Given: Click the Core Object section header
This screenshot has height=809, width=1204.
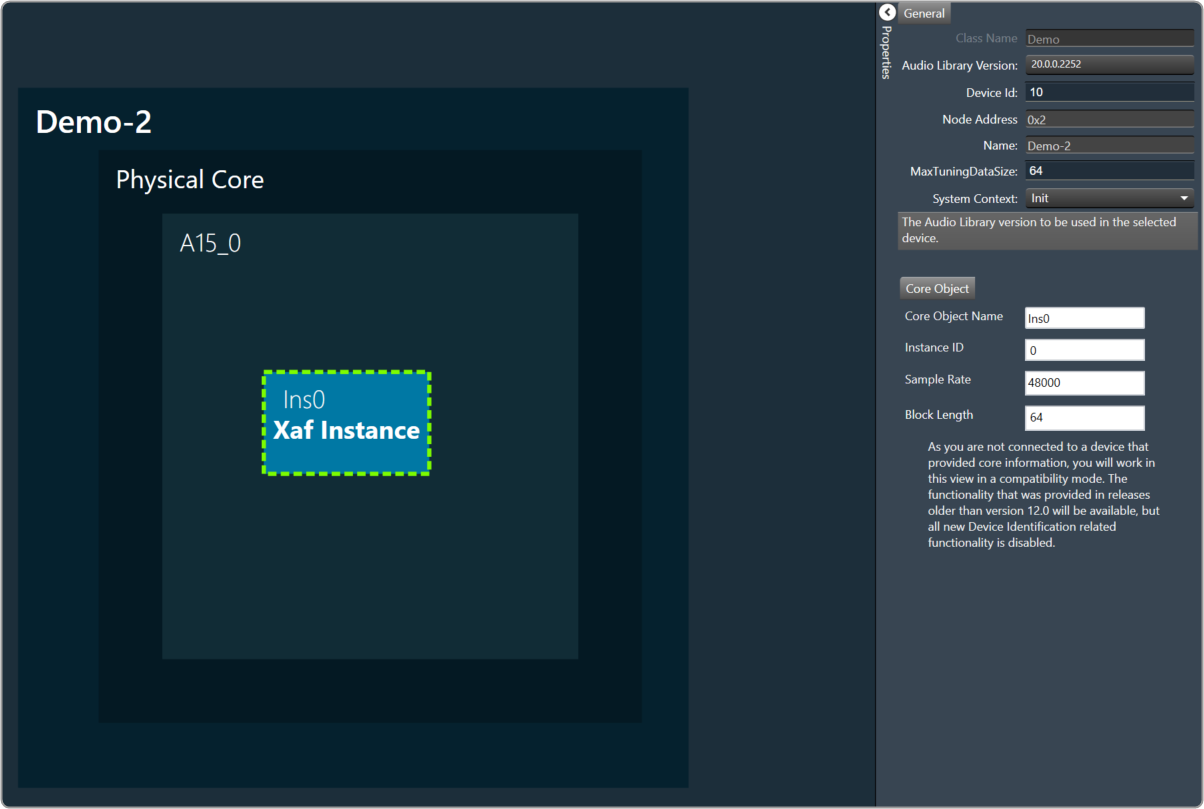Looking at the screenshot, I should click(x=937, y=288).
